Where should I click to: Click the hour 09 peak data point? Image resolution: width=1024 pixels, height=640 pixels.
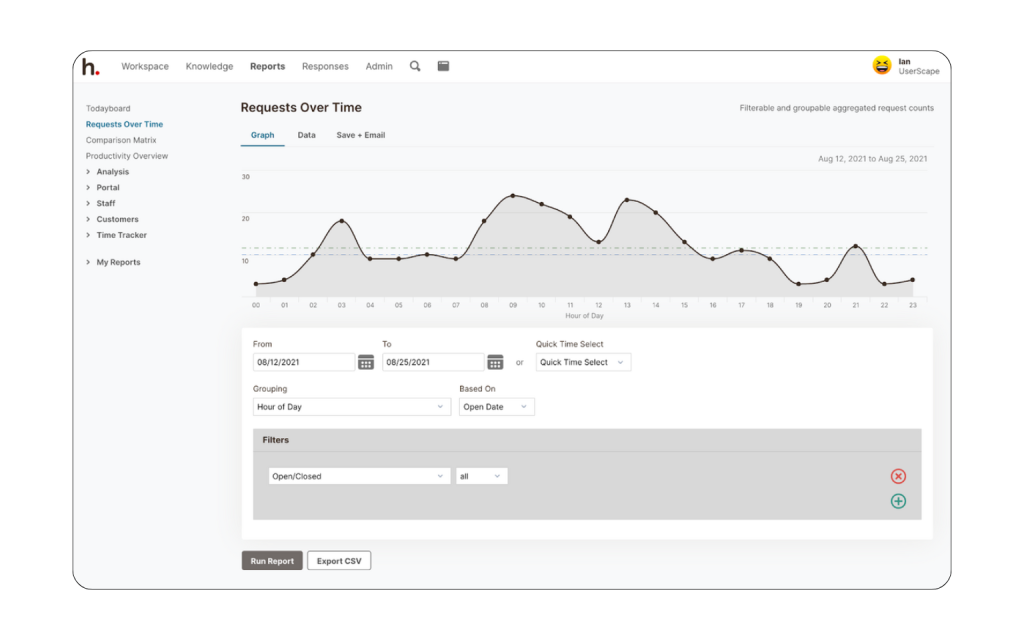pos(513,196)
